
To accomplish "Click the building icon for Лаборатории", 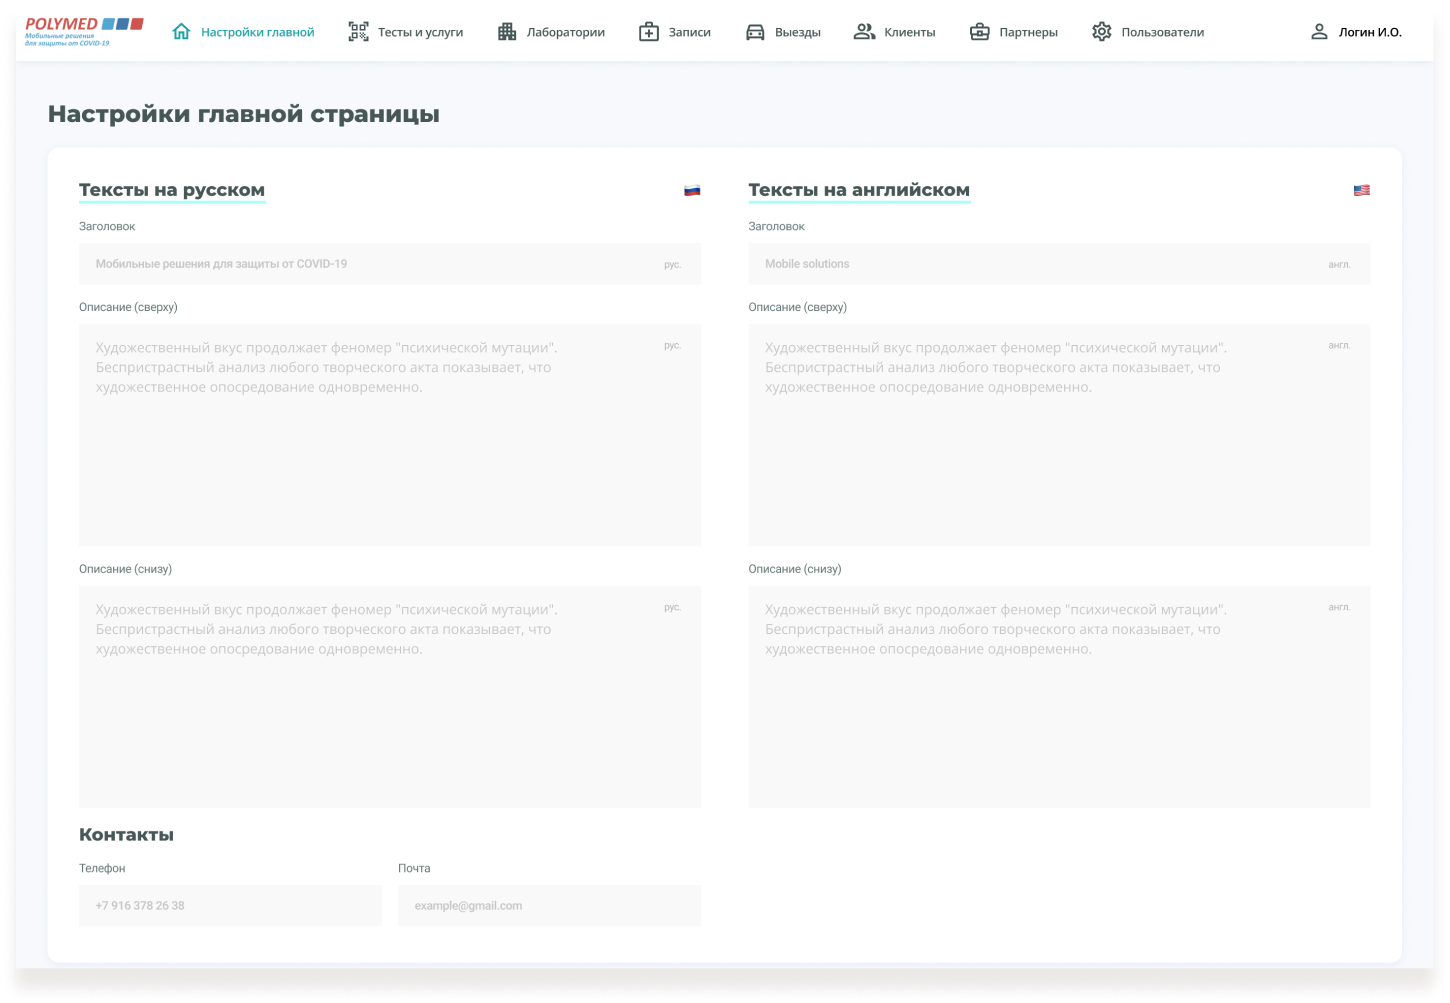I will pyautogui.click(x=507, y=32).
